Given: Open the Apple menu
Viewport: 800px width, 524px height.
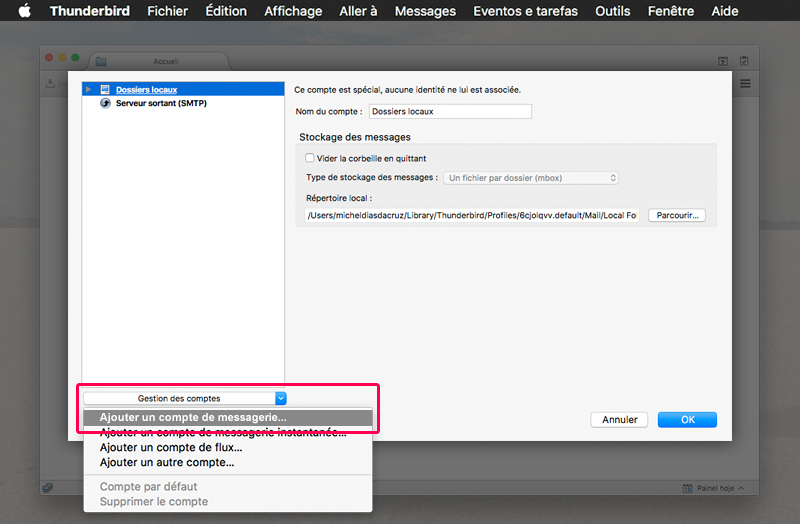Looking at the screenshot, I should point(24,11).
